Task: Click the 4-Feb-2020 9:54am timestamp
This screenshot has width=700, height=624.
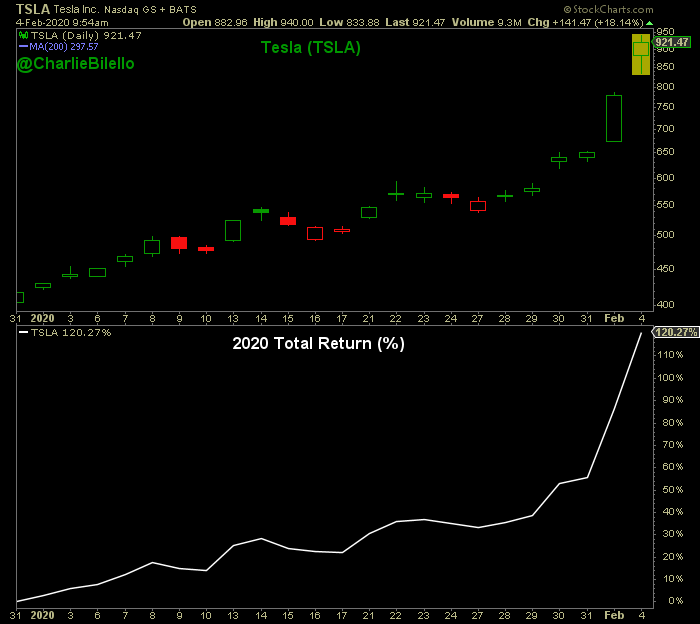Action: point(62,22)
